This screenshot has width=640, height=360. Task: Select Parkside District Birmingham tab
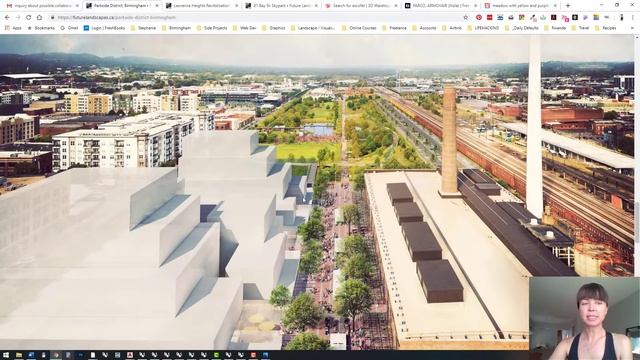[122, 6]
